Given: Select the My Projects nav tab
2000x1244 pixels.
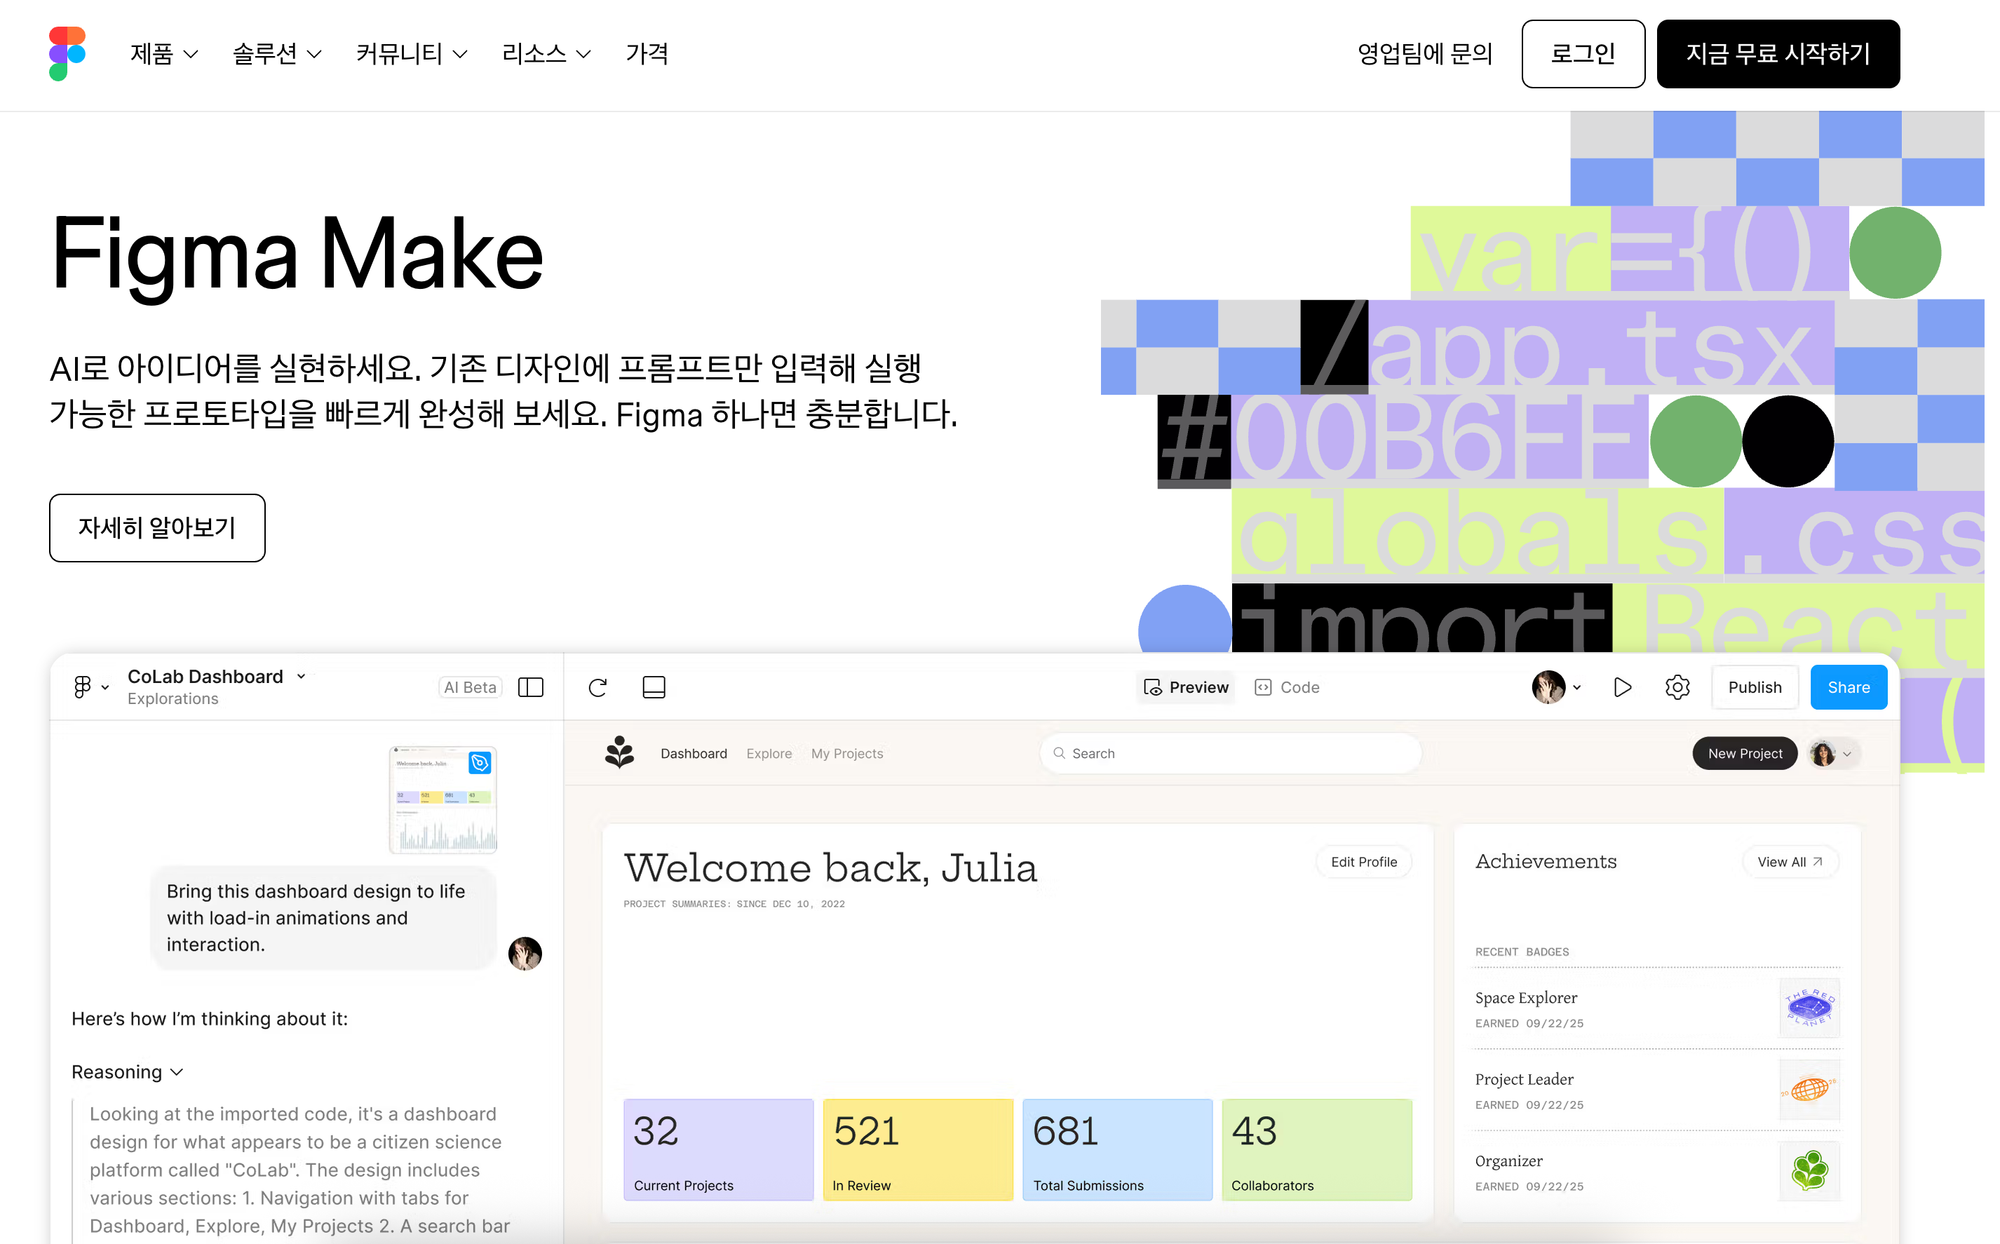Looking at the screenshot, I should (x=847, y=753).
